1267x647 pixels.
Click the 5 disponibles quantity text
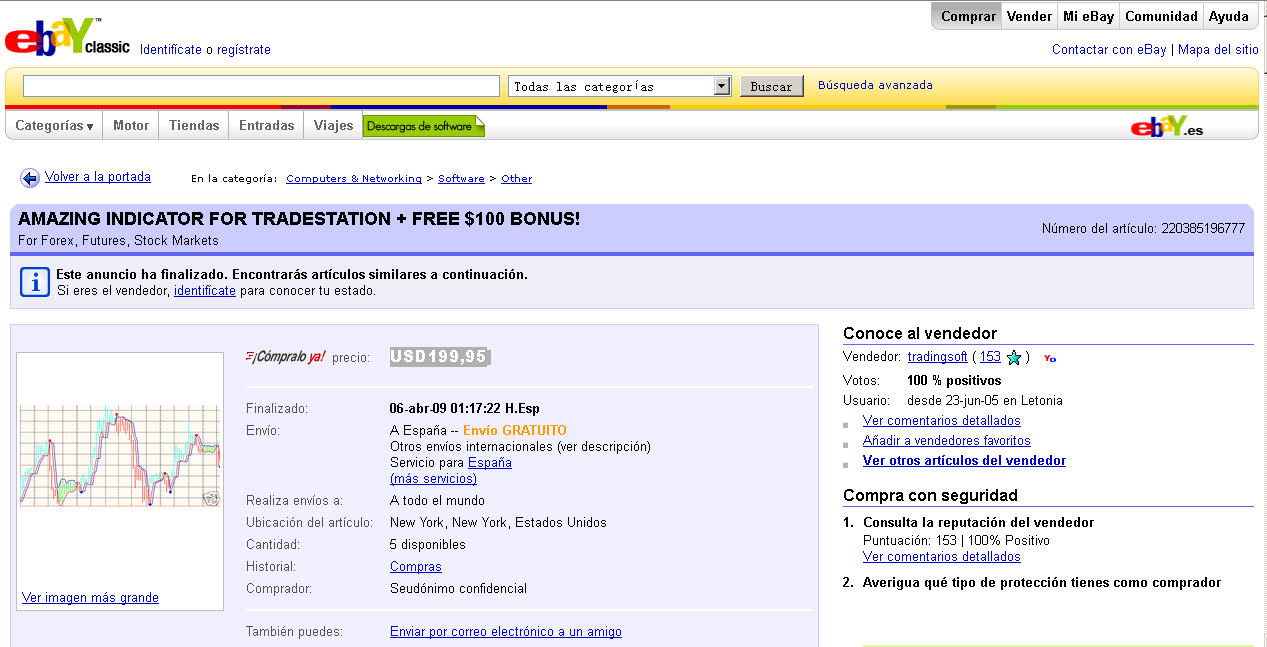click(428, 545)
